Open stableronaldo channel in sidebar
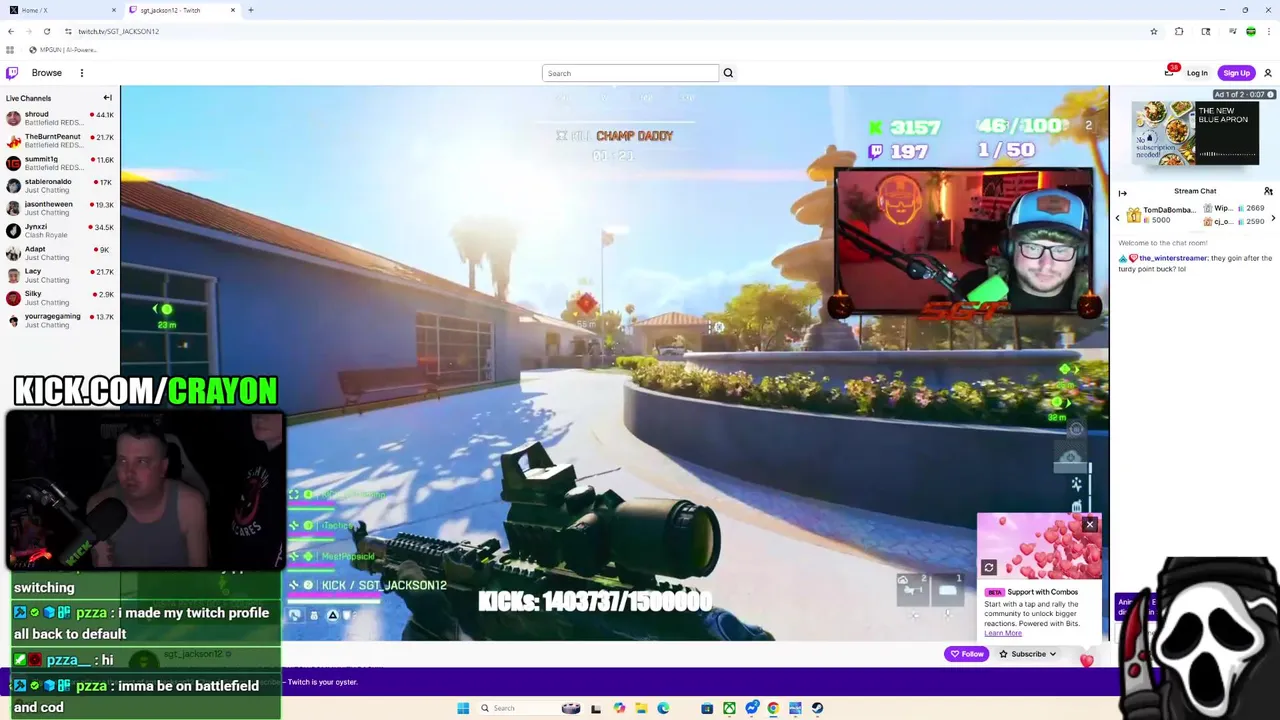Screen dimensions: 1280x720 [x=60, y=185]
